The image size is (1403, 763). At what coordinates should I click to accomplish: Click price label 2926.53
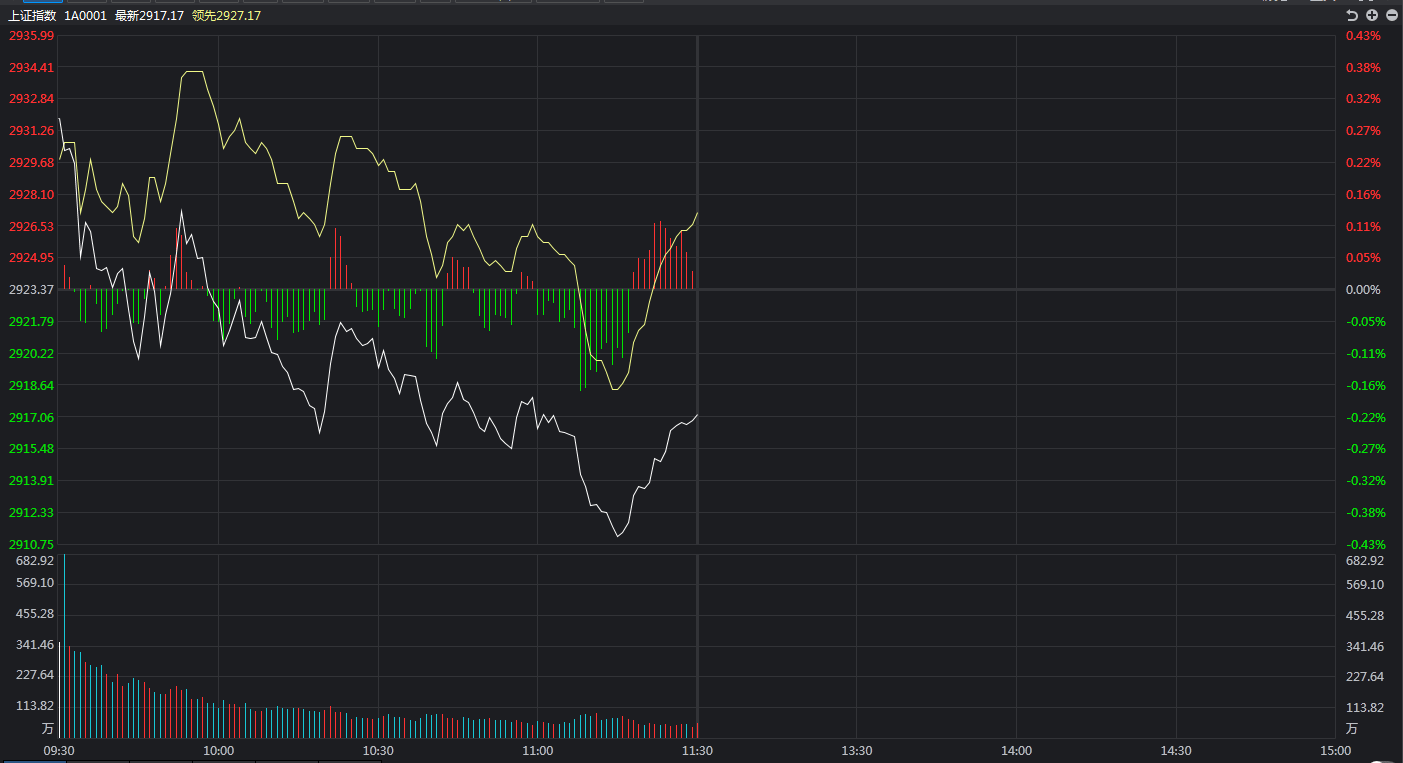point(31,226)
